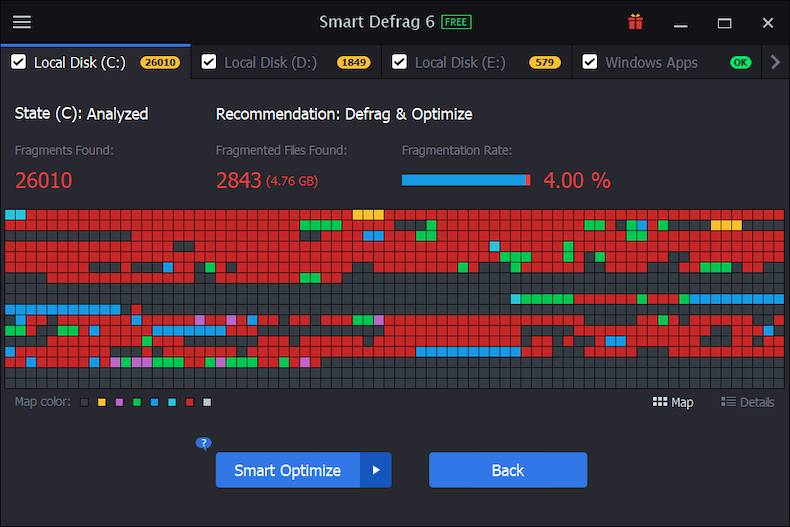Expand the Smart Optimize dropdown arrow

(376, 470)
